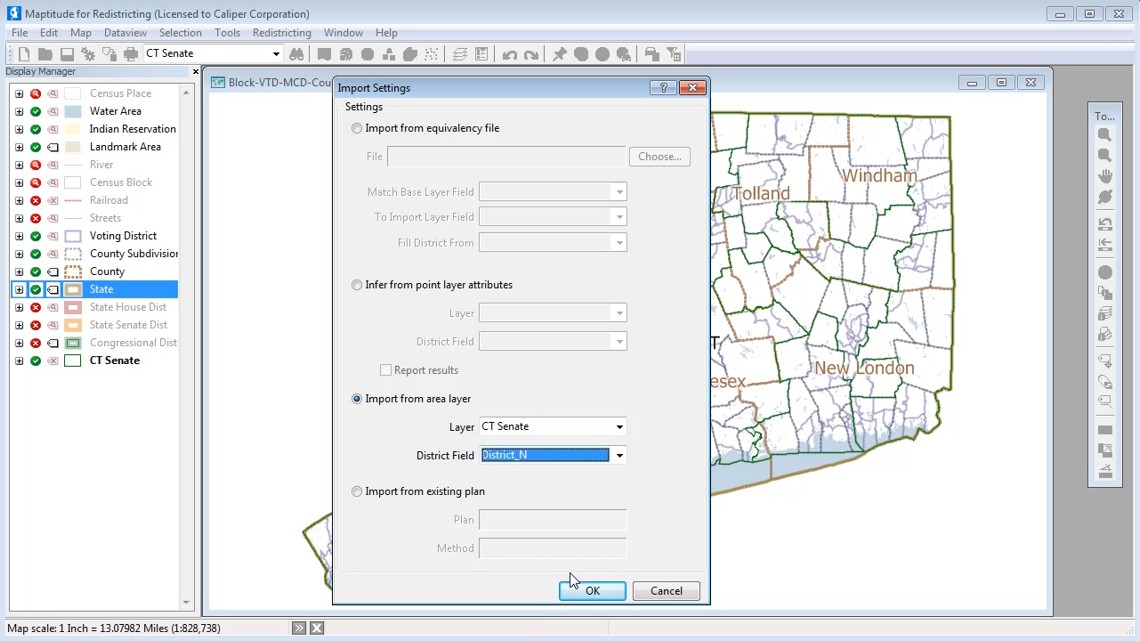Open the Redistricting menu
1140x641 pixels.
[282, 33]
